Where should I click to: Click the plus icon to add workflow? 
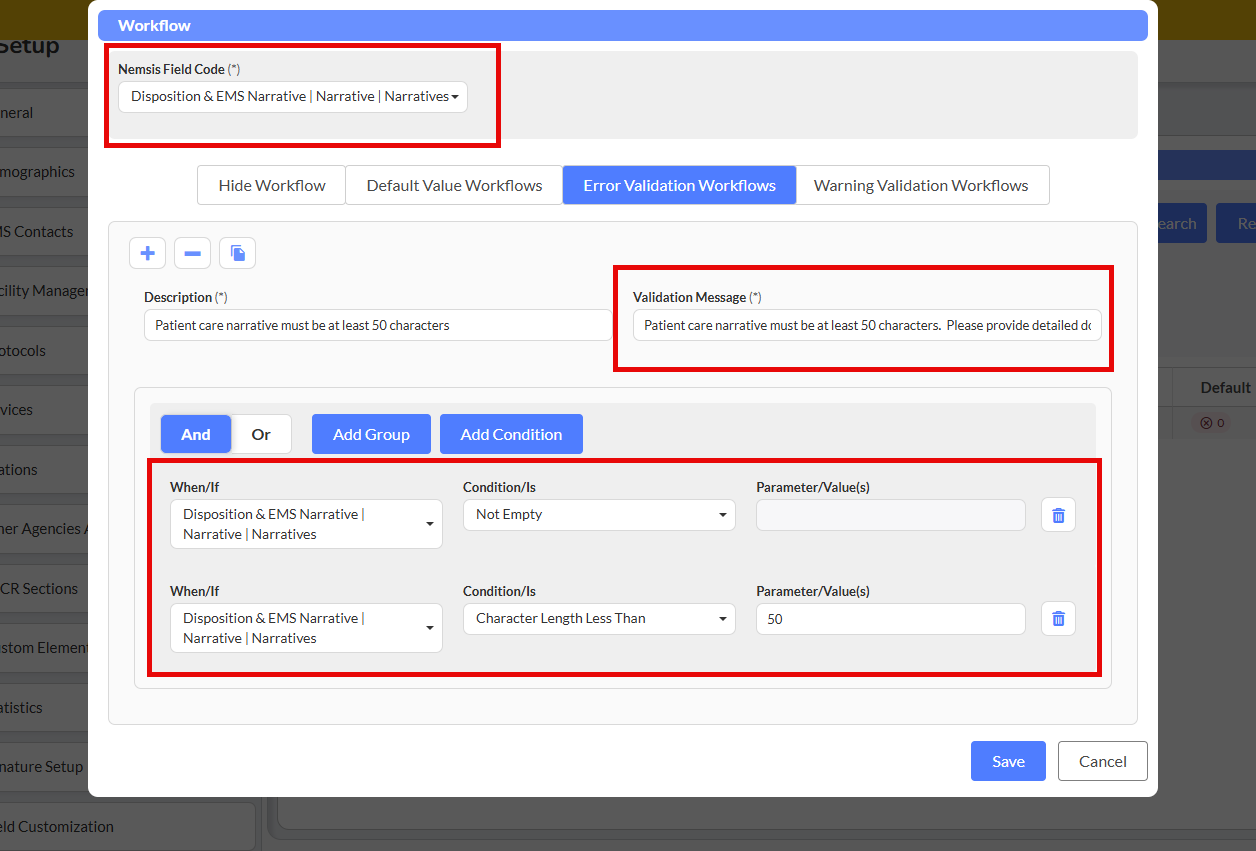147,253
